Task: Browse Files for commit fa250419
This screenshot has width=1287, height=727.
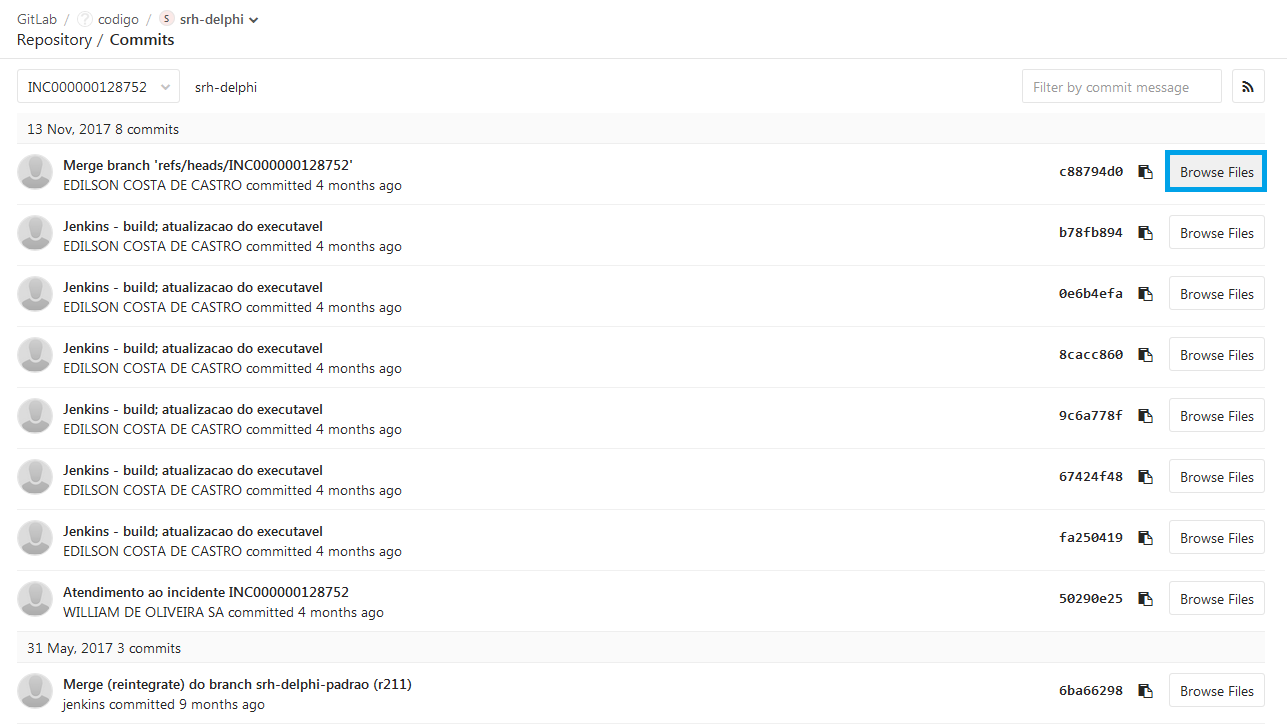Action: click(1216, 538)
